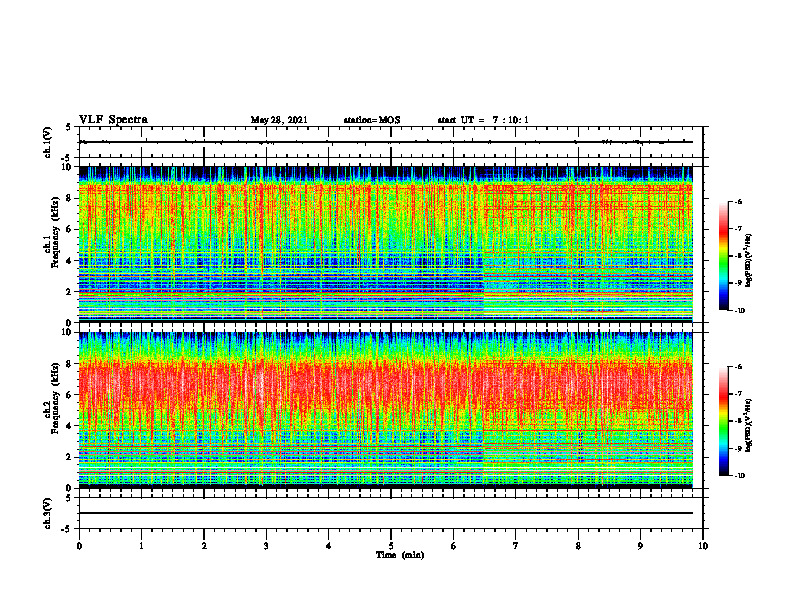792x612 pixels.
Task: Click the ch.3 voltage waveform trace
Action: (x=386, y=513)
